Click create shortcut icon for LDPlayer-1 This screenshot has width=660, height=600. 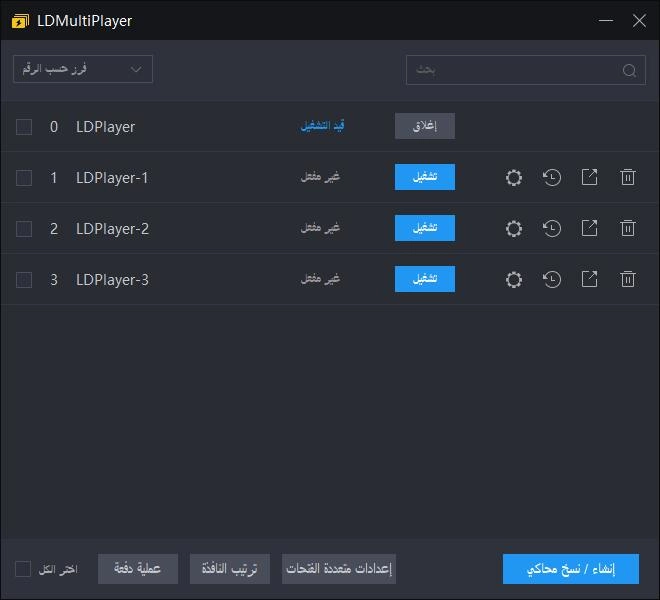pos(589,177)
